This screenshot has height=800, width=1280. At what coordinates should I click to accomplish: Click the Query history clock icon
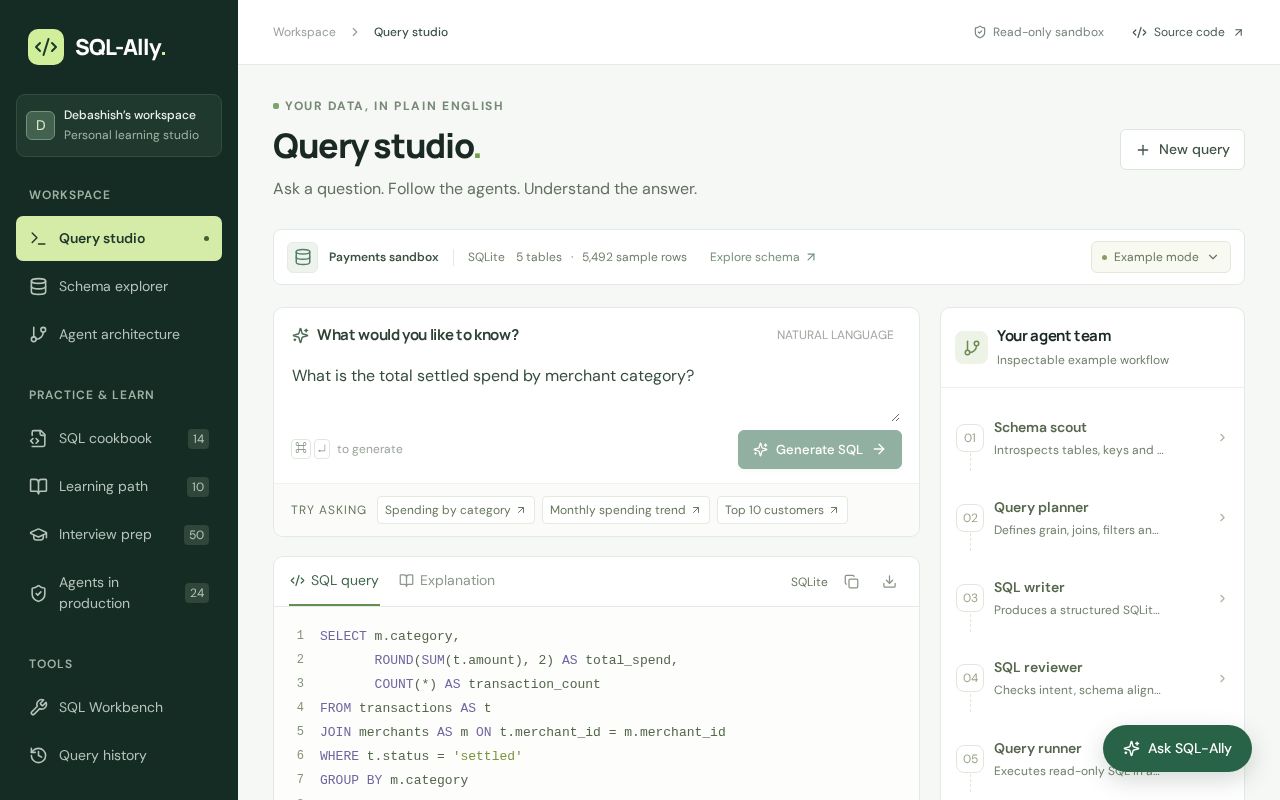(38, 755)
